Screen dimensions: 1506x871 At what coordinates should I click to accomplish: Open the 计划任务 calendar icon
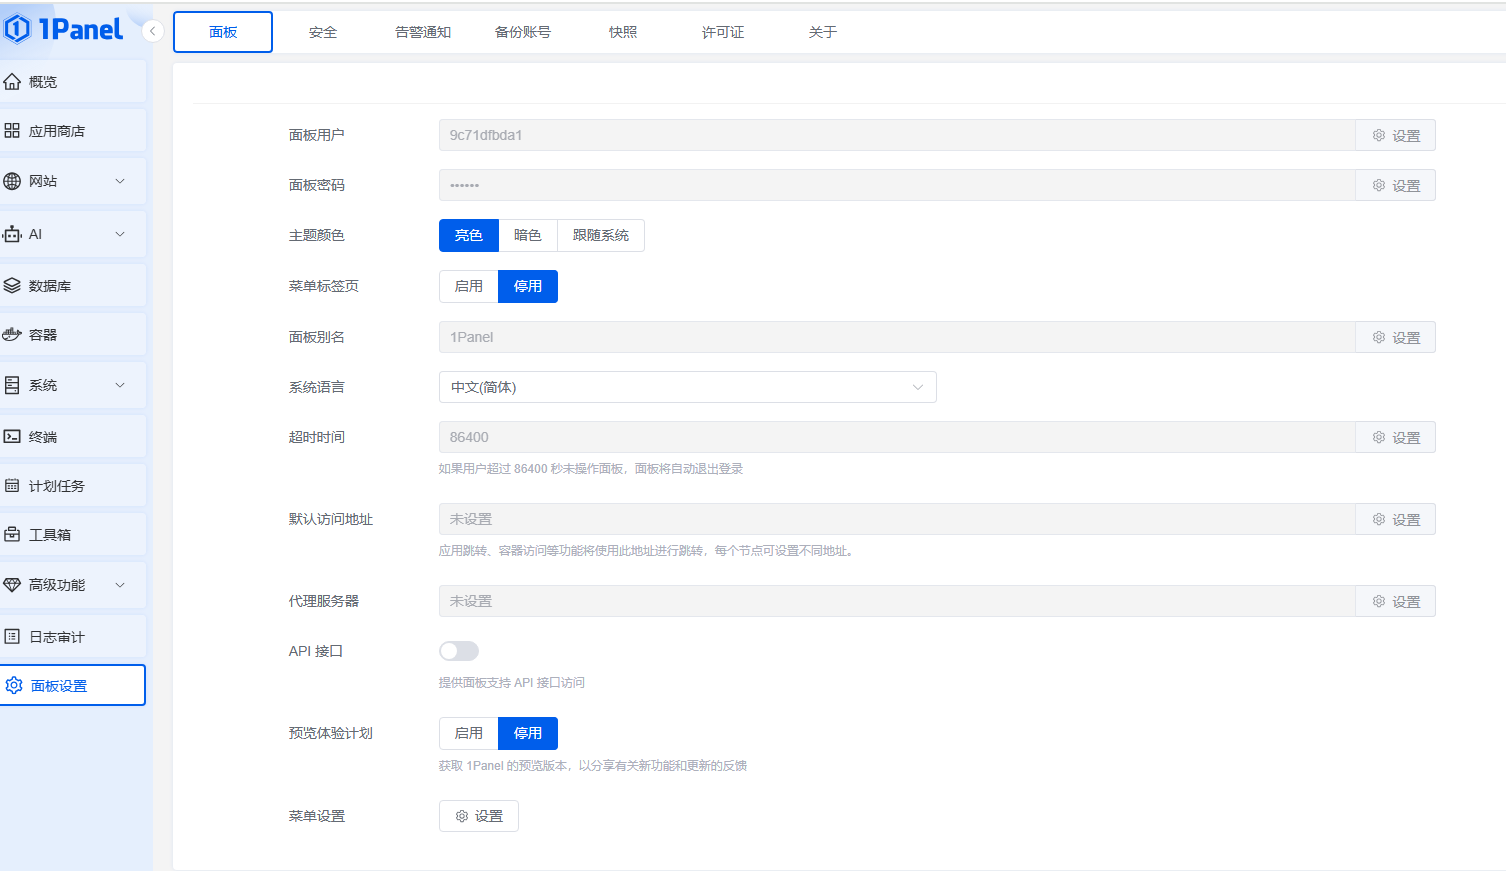coord(12,486)
